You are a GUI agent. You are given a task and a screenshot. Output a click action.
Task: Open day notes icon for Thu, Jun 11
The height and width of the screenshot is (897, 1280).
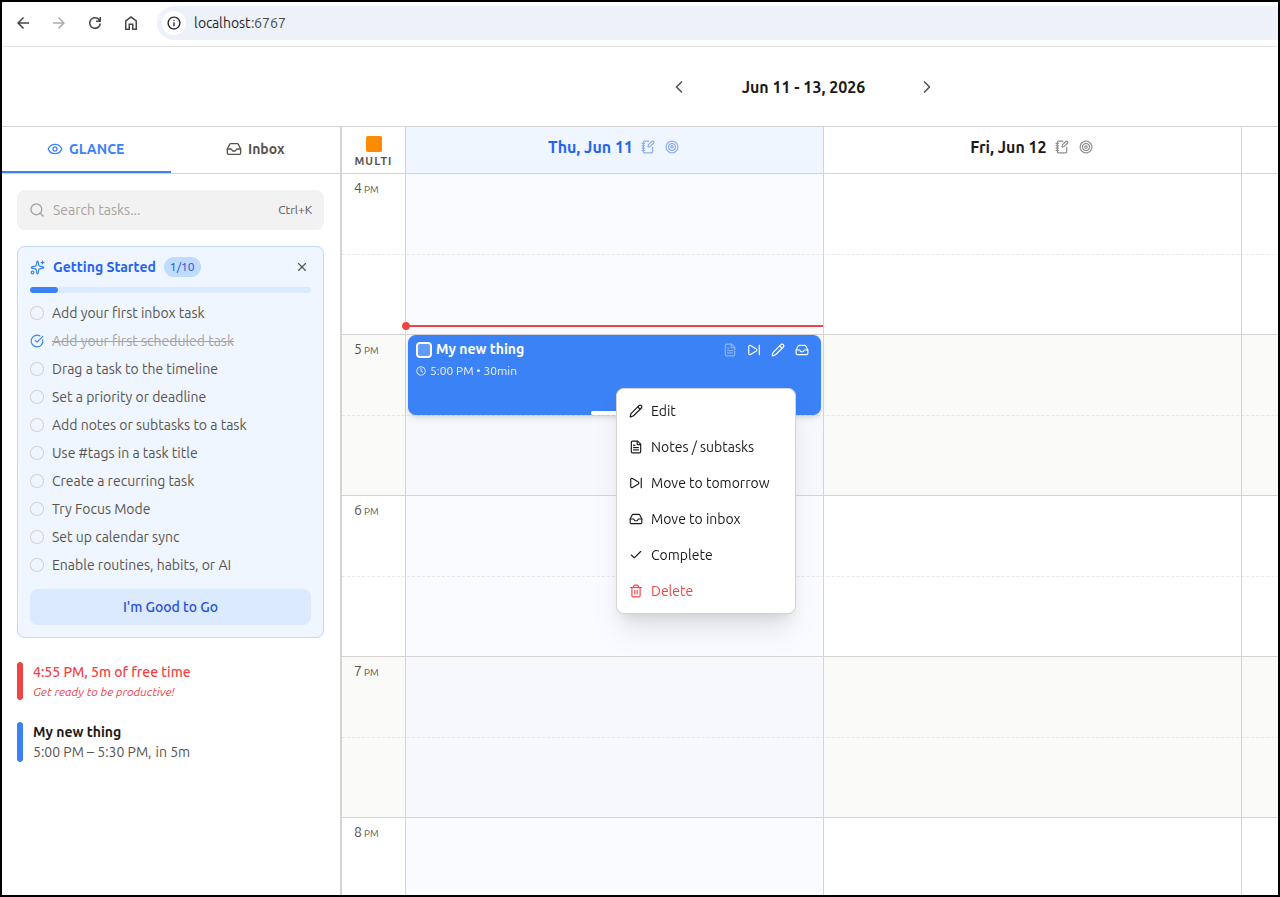[648, 147]
